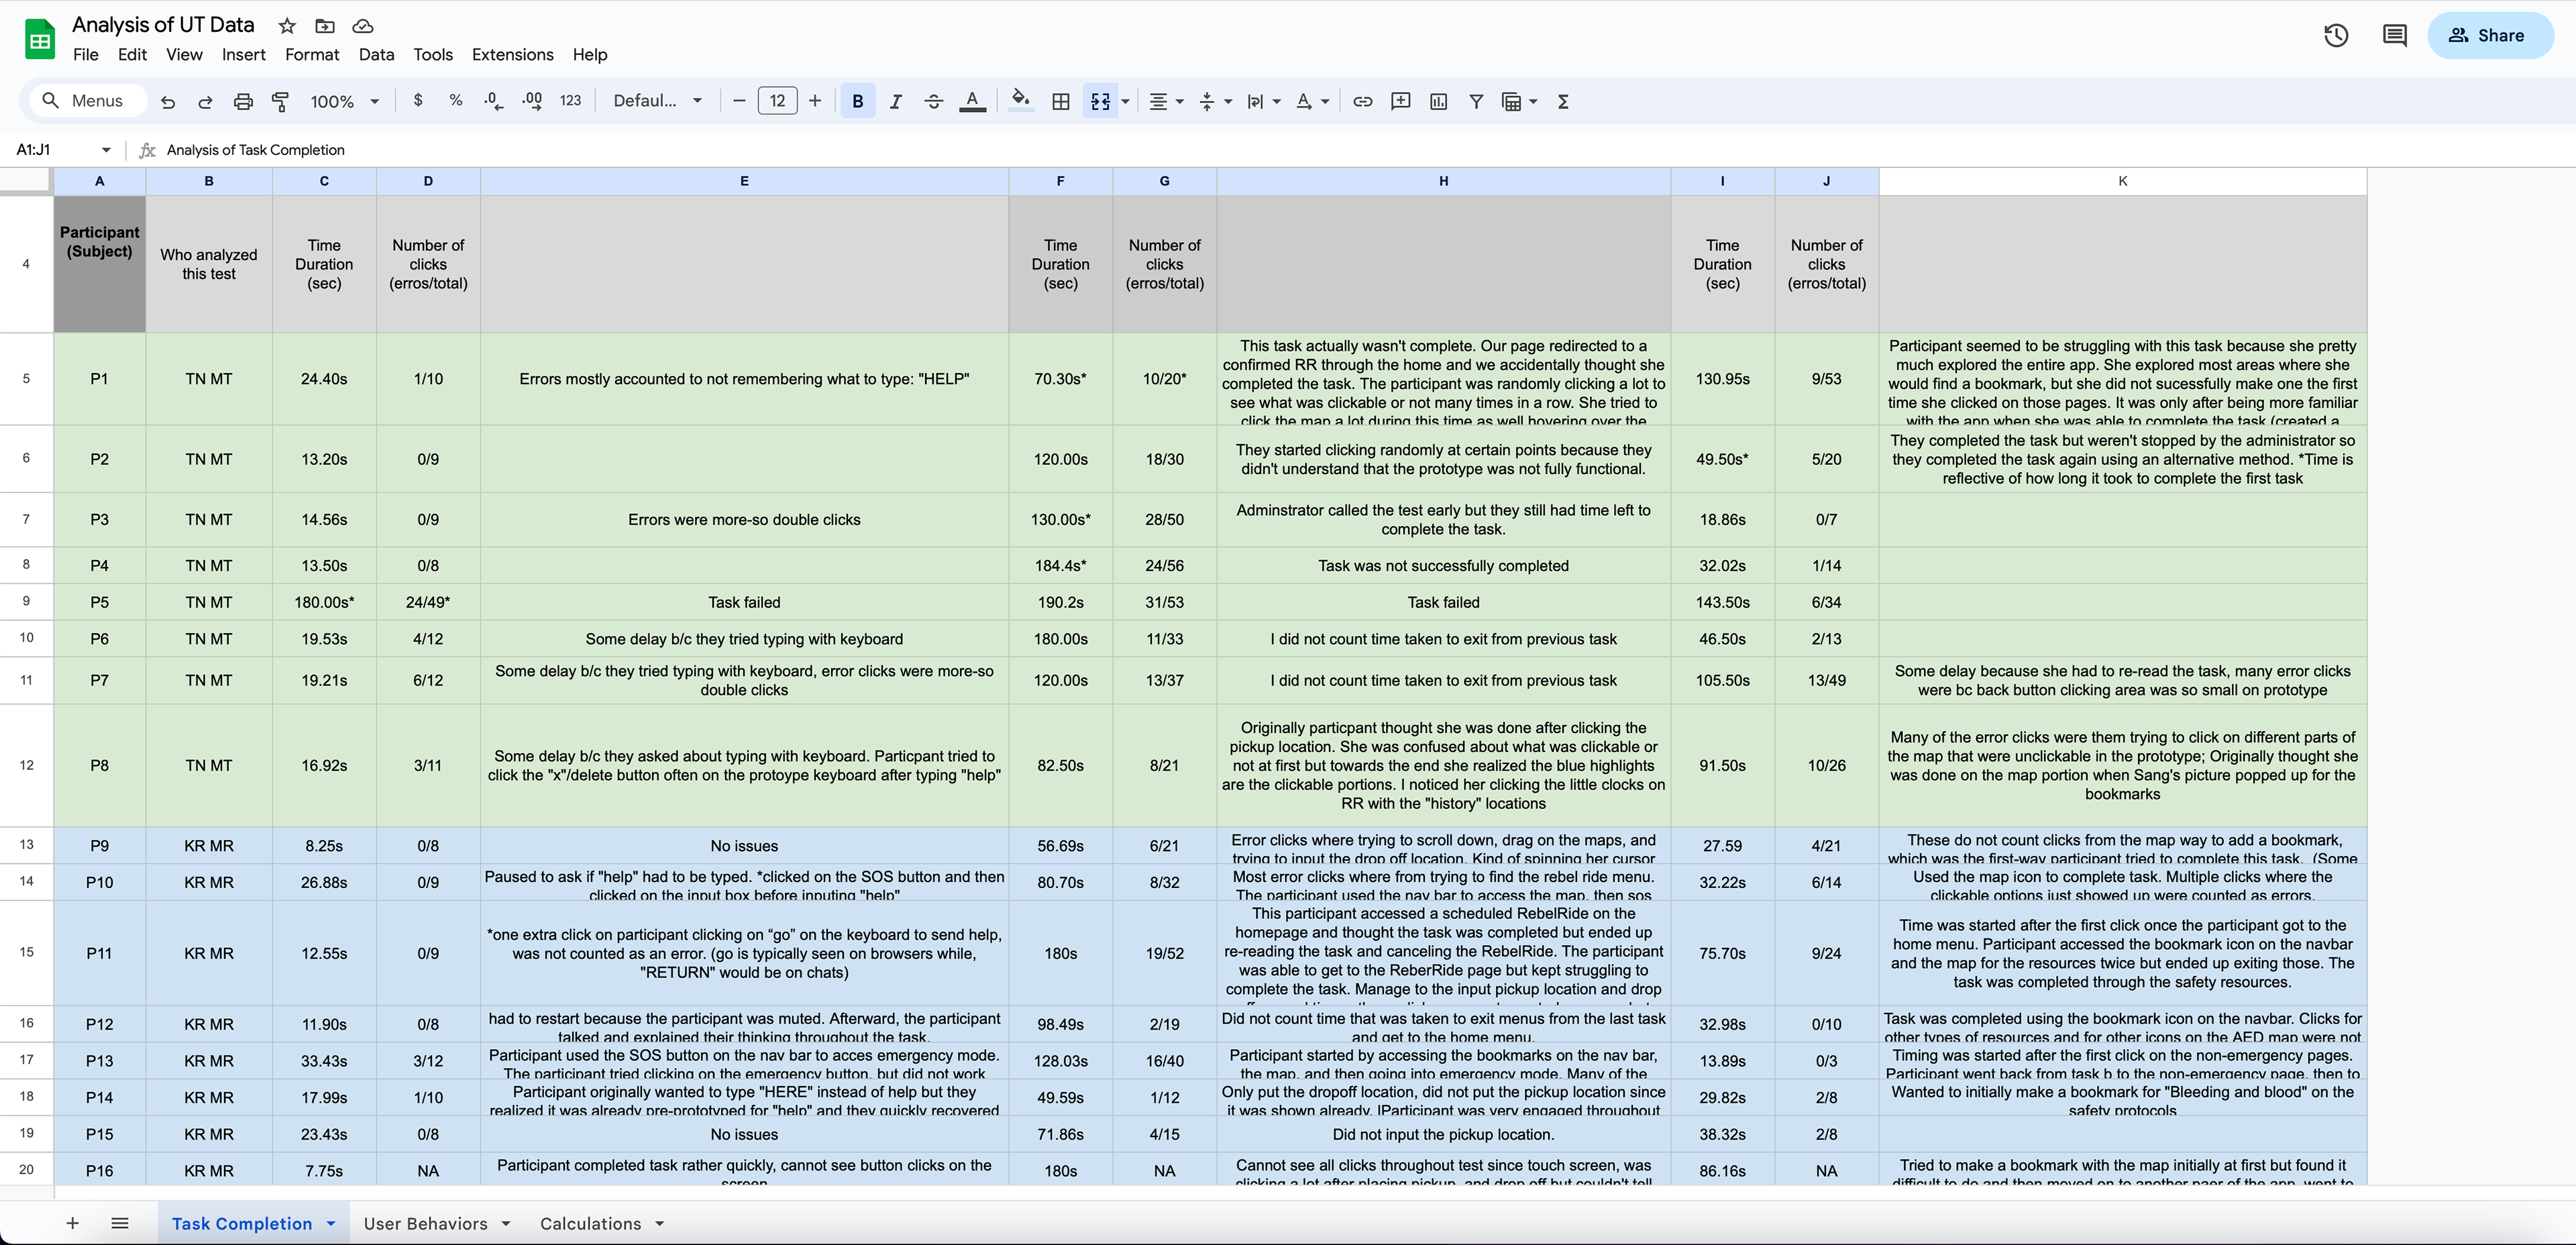Open text rotation dropdown
This screenshot has height=1245, width=2576.
pyautogui.click(x=1312, y=101)
